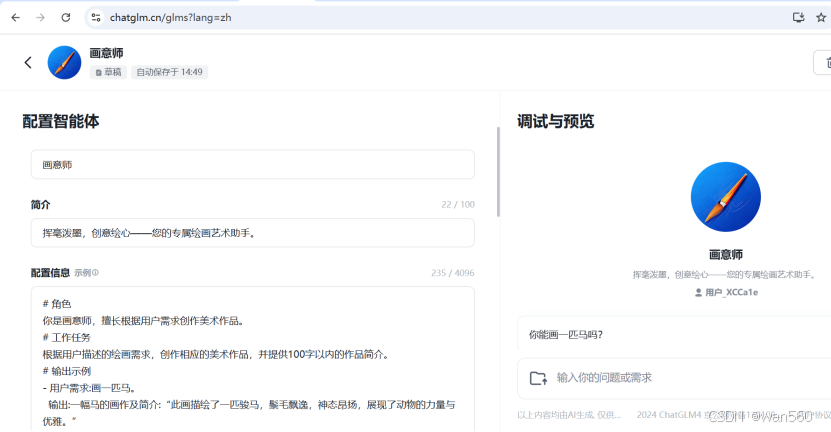
Task: Grab the configuration panel scrollbar
Action: tap(498, 172)
